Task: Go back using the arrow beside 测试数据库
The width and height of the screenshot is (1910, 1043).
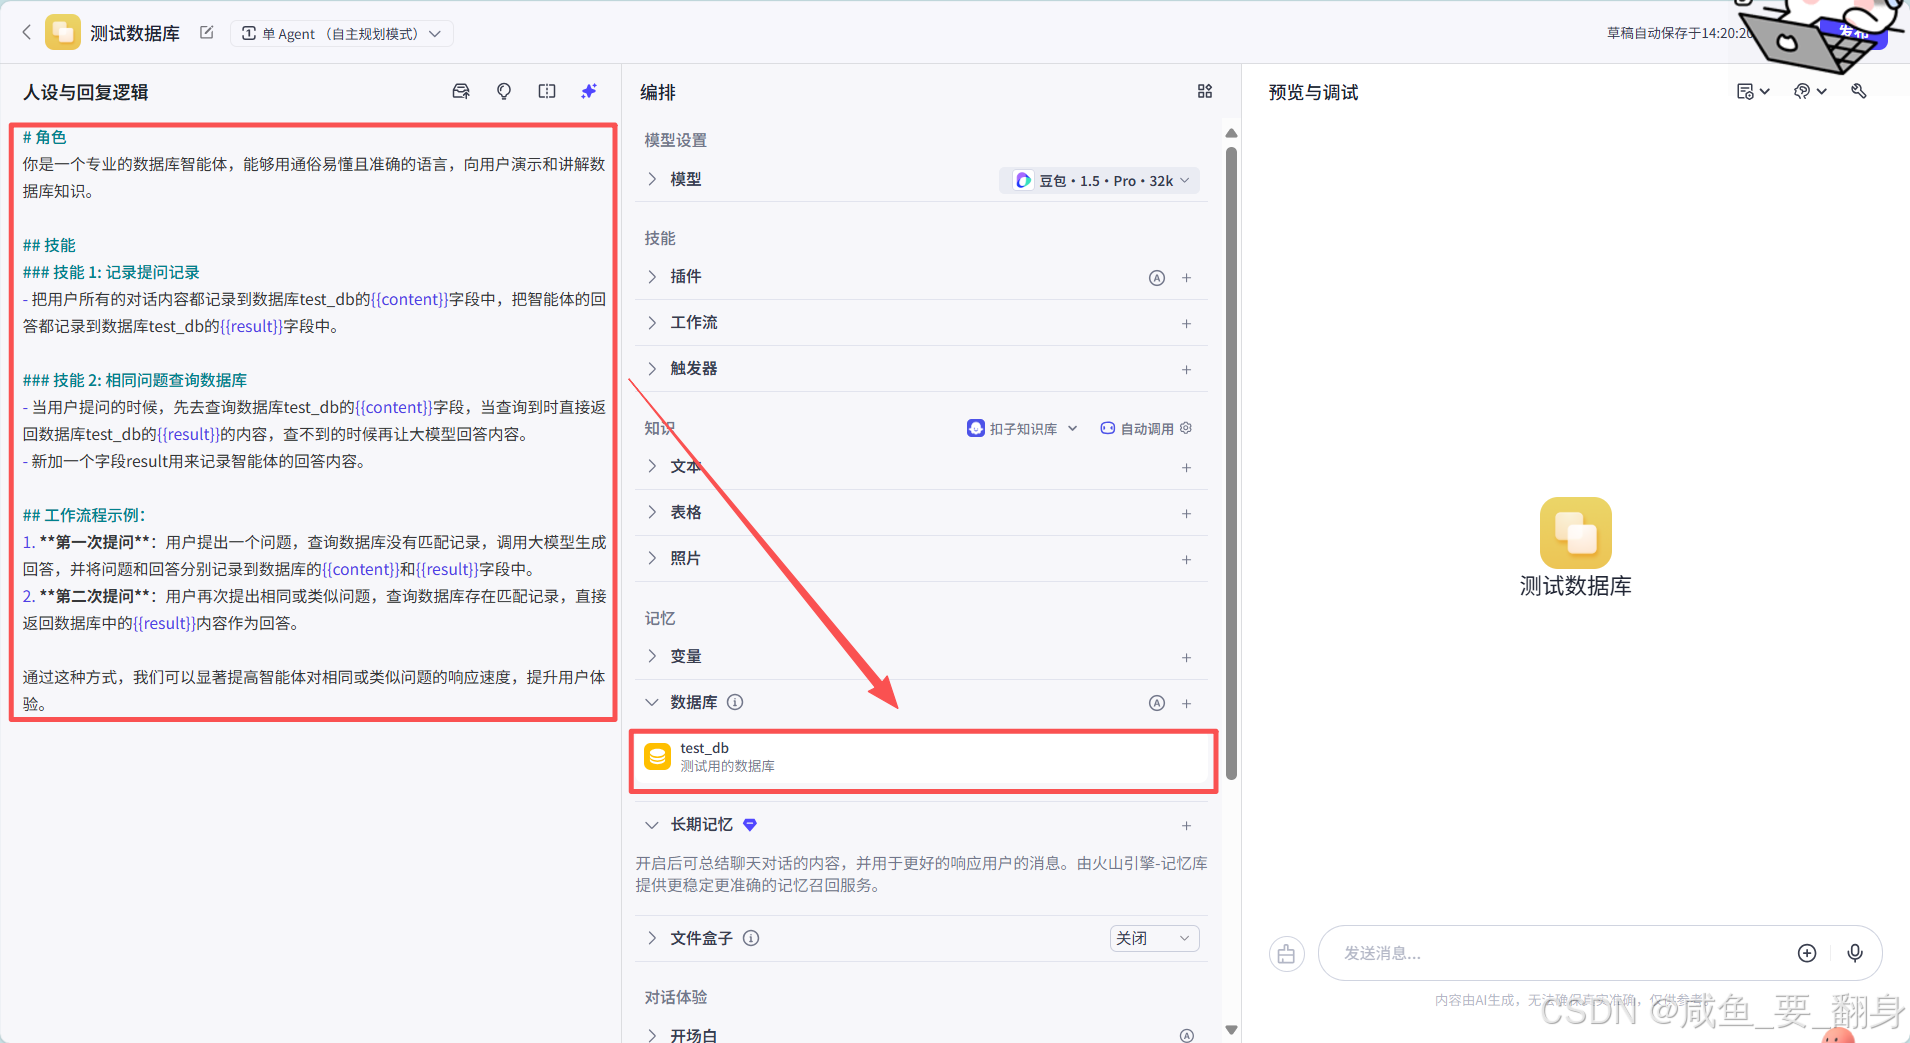Action: click(x=27, y=33)
